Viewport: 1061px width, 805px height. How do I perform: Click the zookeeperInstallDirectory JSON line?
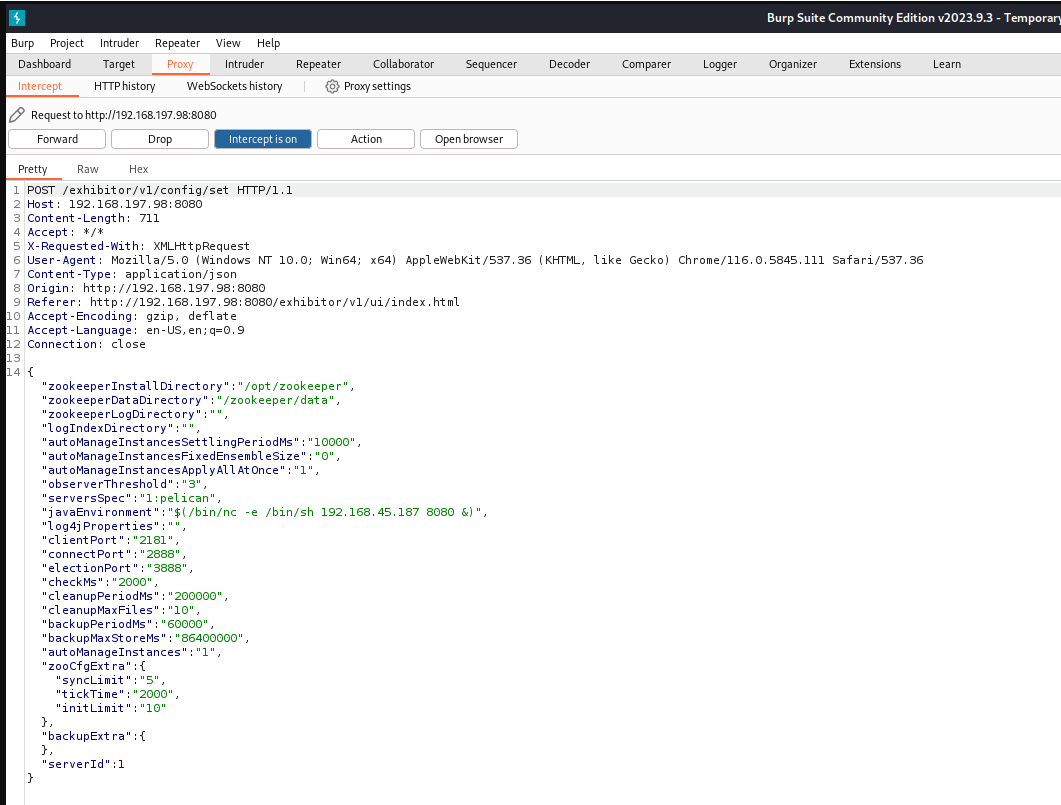tap(198, 386)
